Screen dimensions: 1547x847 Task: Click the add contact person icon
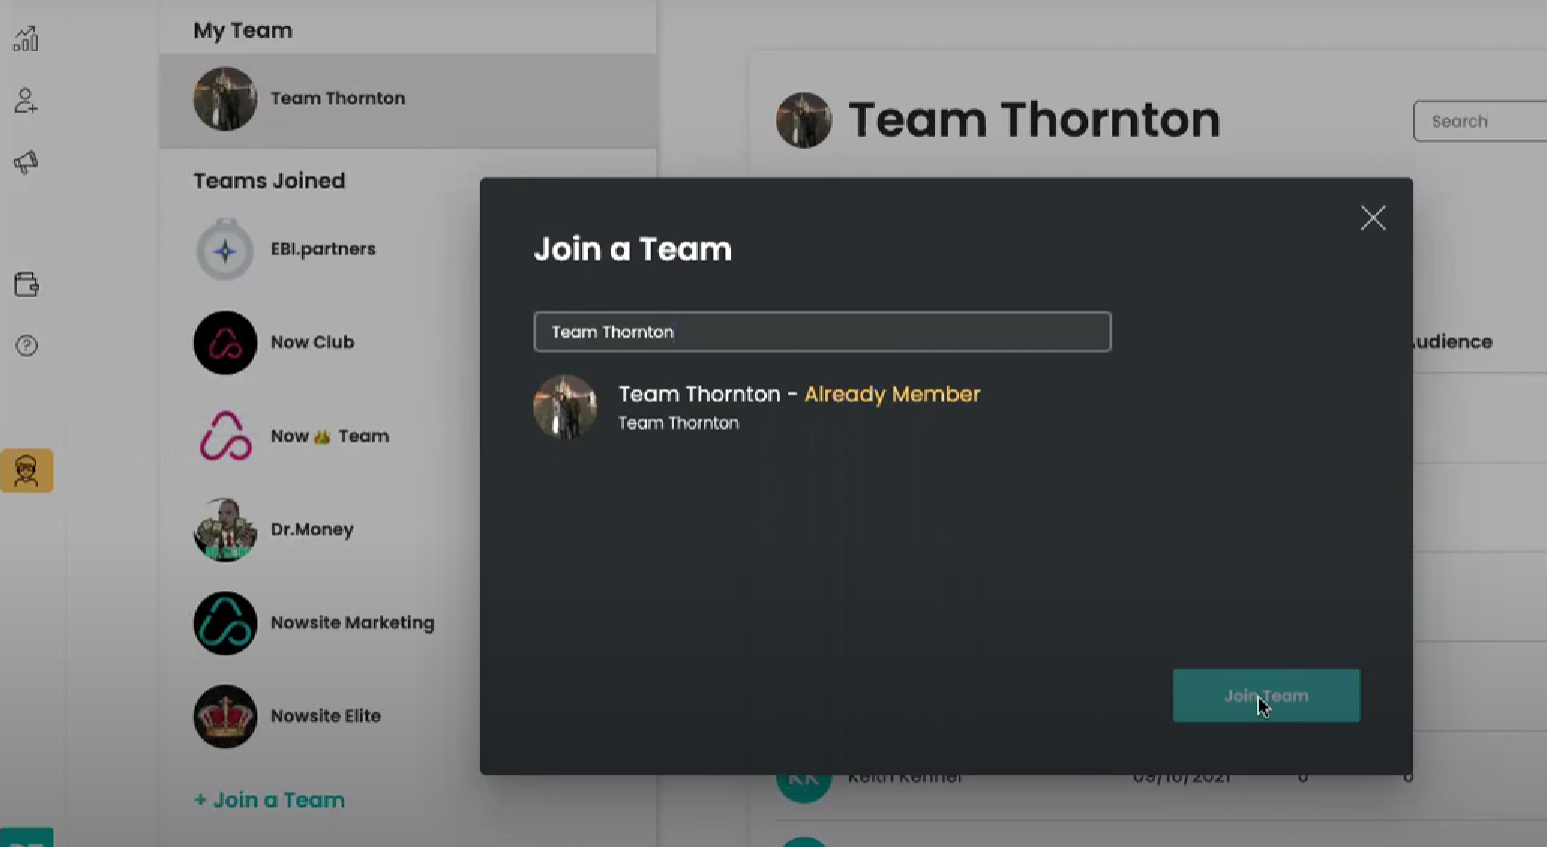[x=26, y=101]
